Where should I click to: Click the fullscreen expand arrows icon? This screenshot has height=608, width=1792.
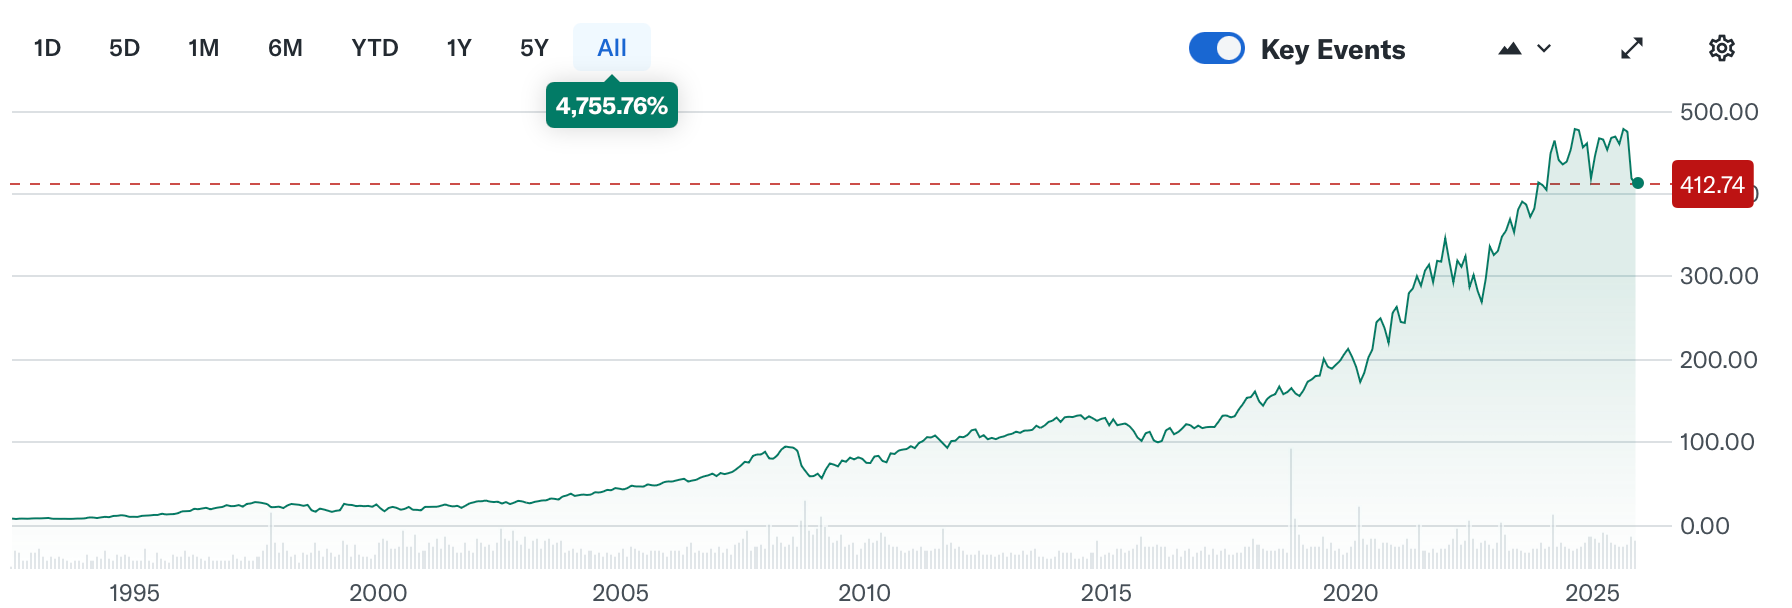pyautogui.click(x=1631, y=47)
